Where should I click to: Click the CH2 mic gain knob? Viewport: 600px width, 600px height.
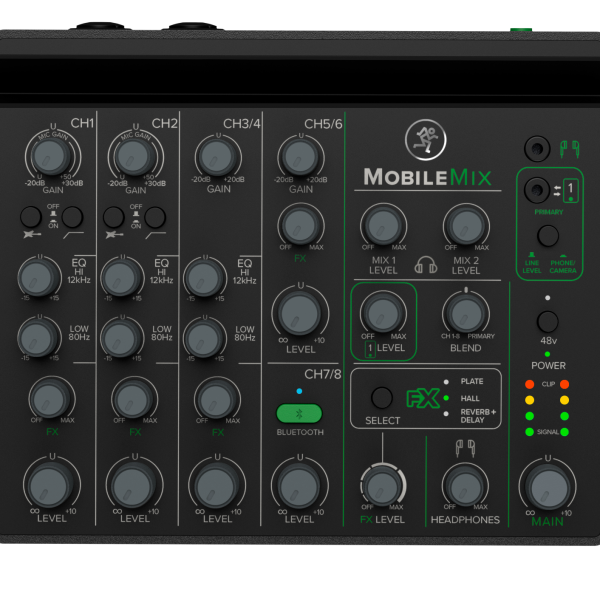pos(134,157)
